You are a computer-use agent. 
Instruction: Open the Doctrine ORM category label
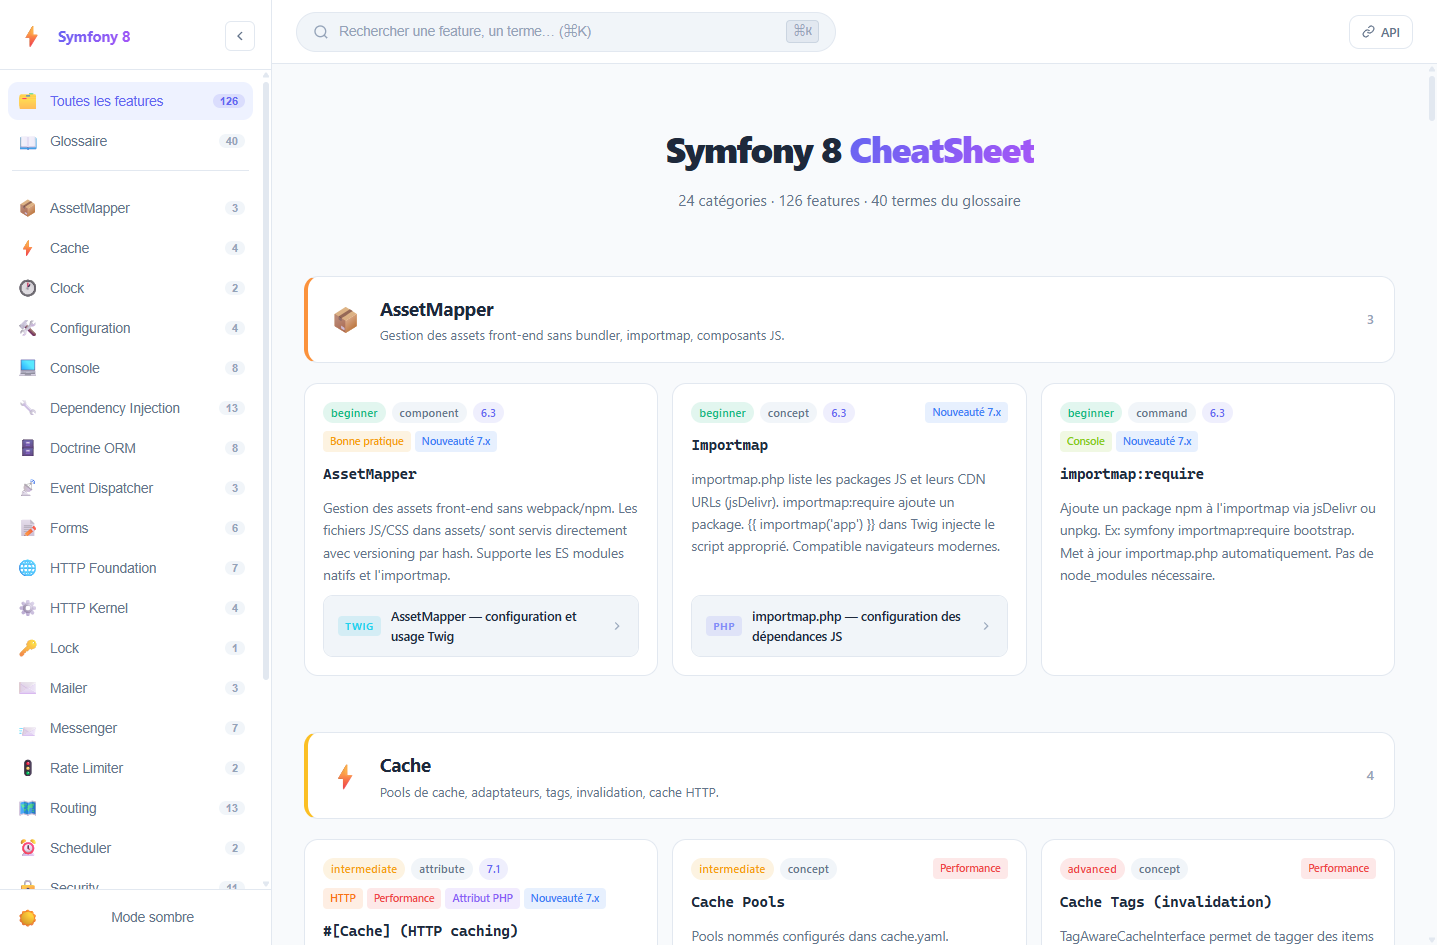pos(93,448)
